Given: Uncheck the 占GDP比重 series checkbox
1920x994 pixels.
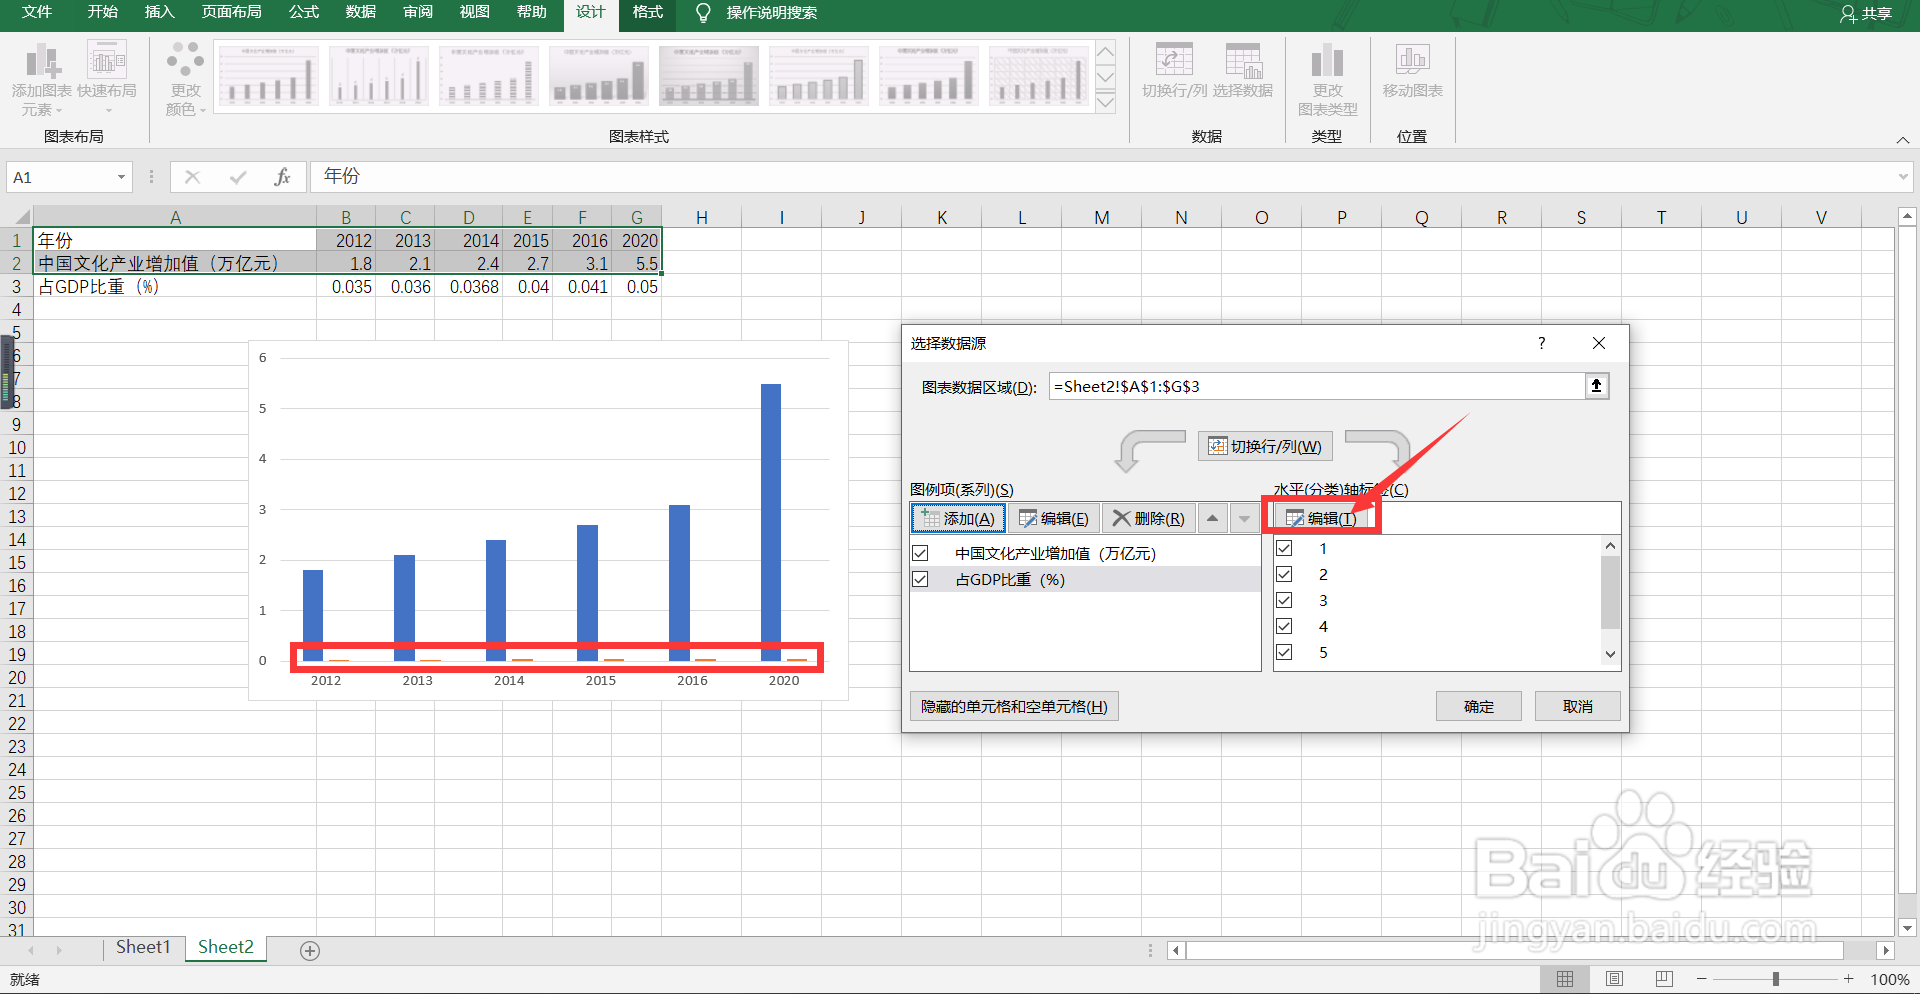Looking at the screenshot, I should (921, 579).
